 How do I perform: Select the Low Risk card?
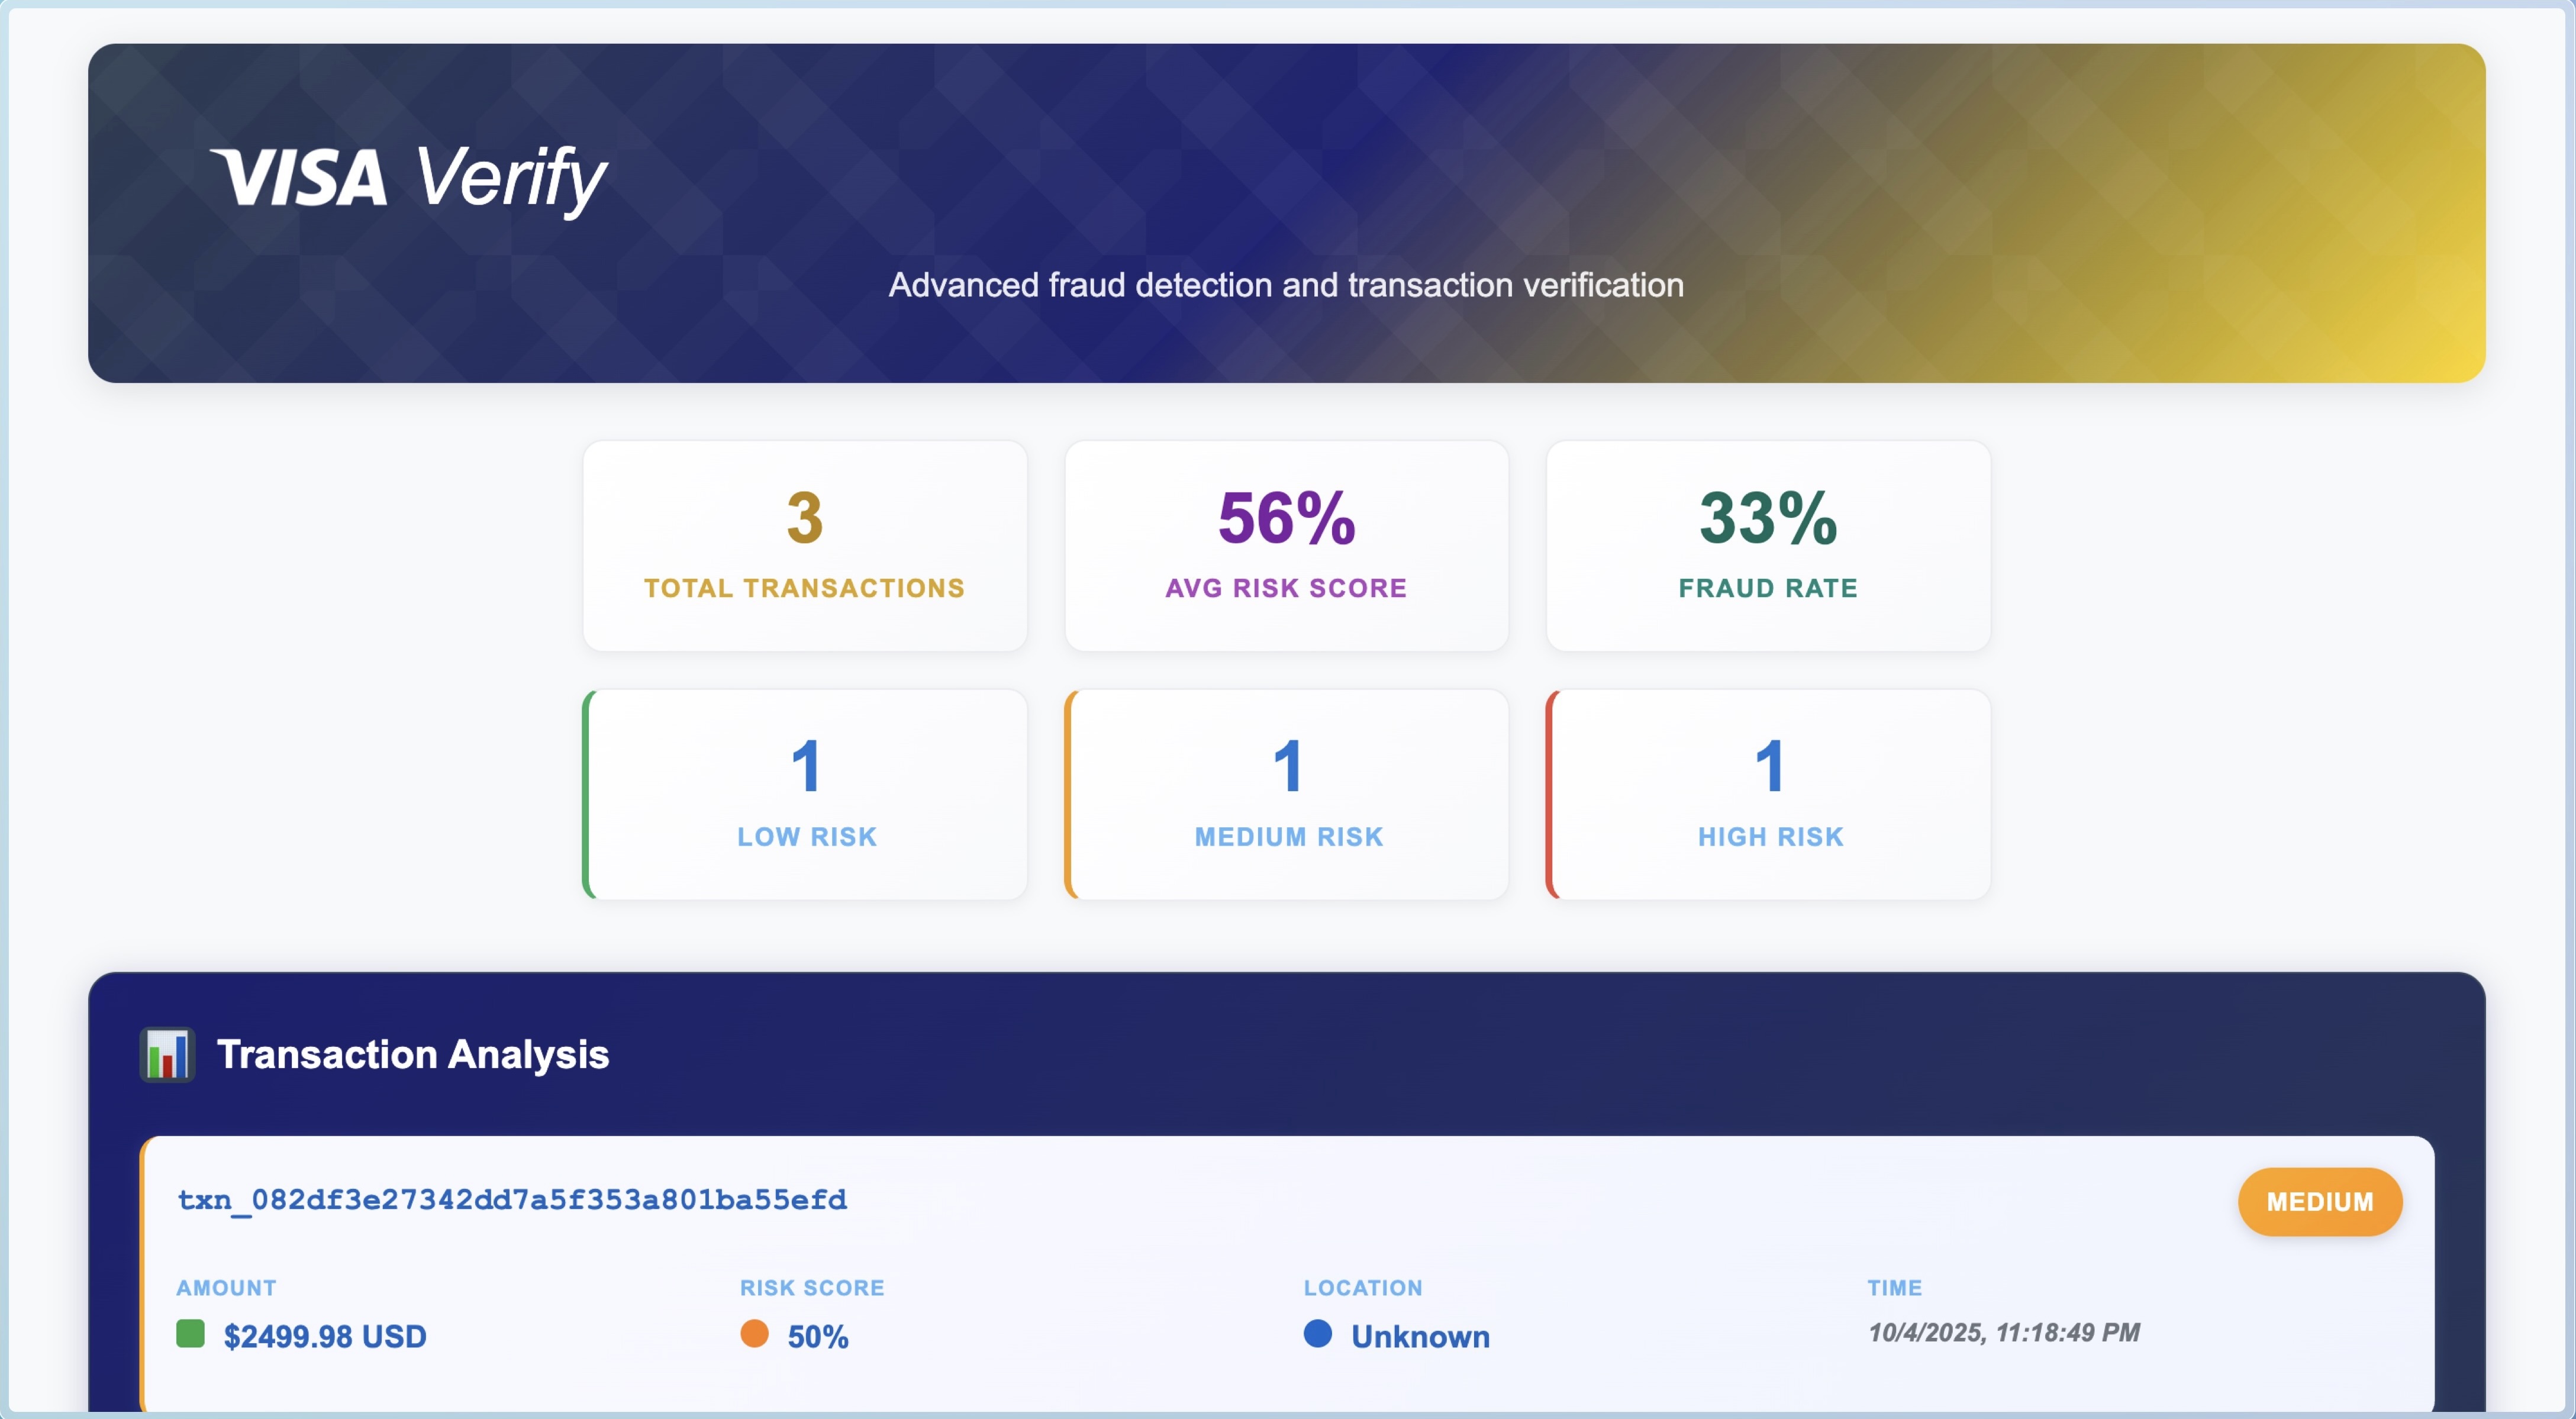click(806, 794)
